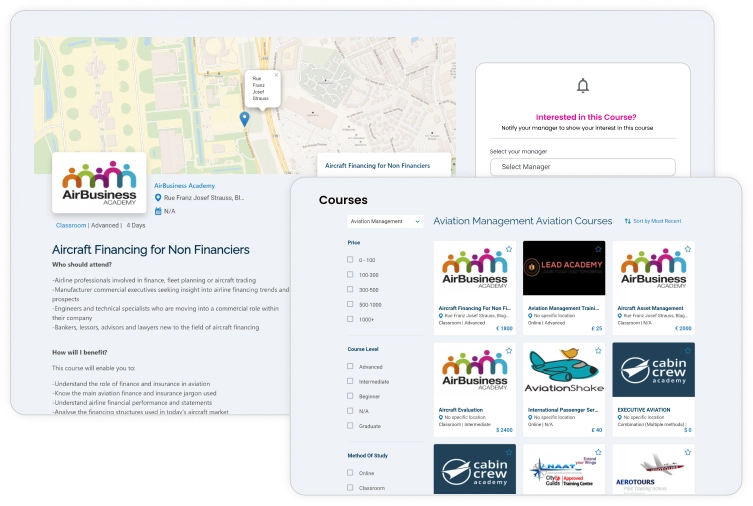Favorite the Aerotours course card star

coord(688,452)
